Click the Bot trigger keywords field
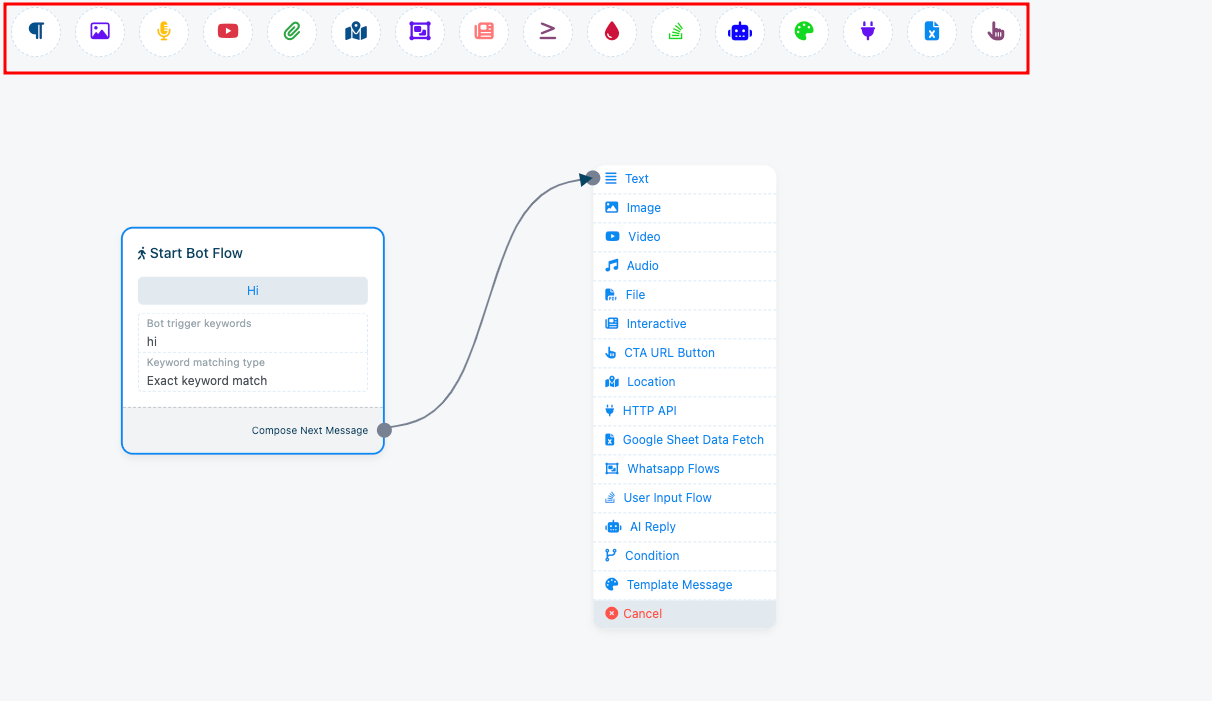Image resolution: width=1212 pixels, height=701 pixels. click(x=253, y=341)
